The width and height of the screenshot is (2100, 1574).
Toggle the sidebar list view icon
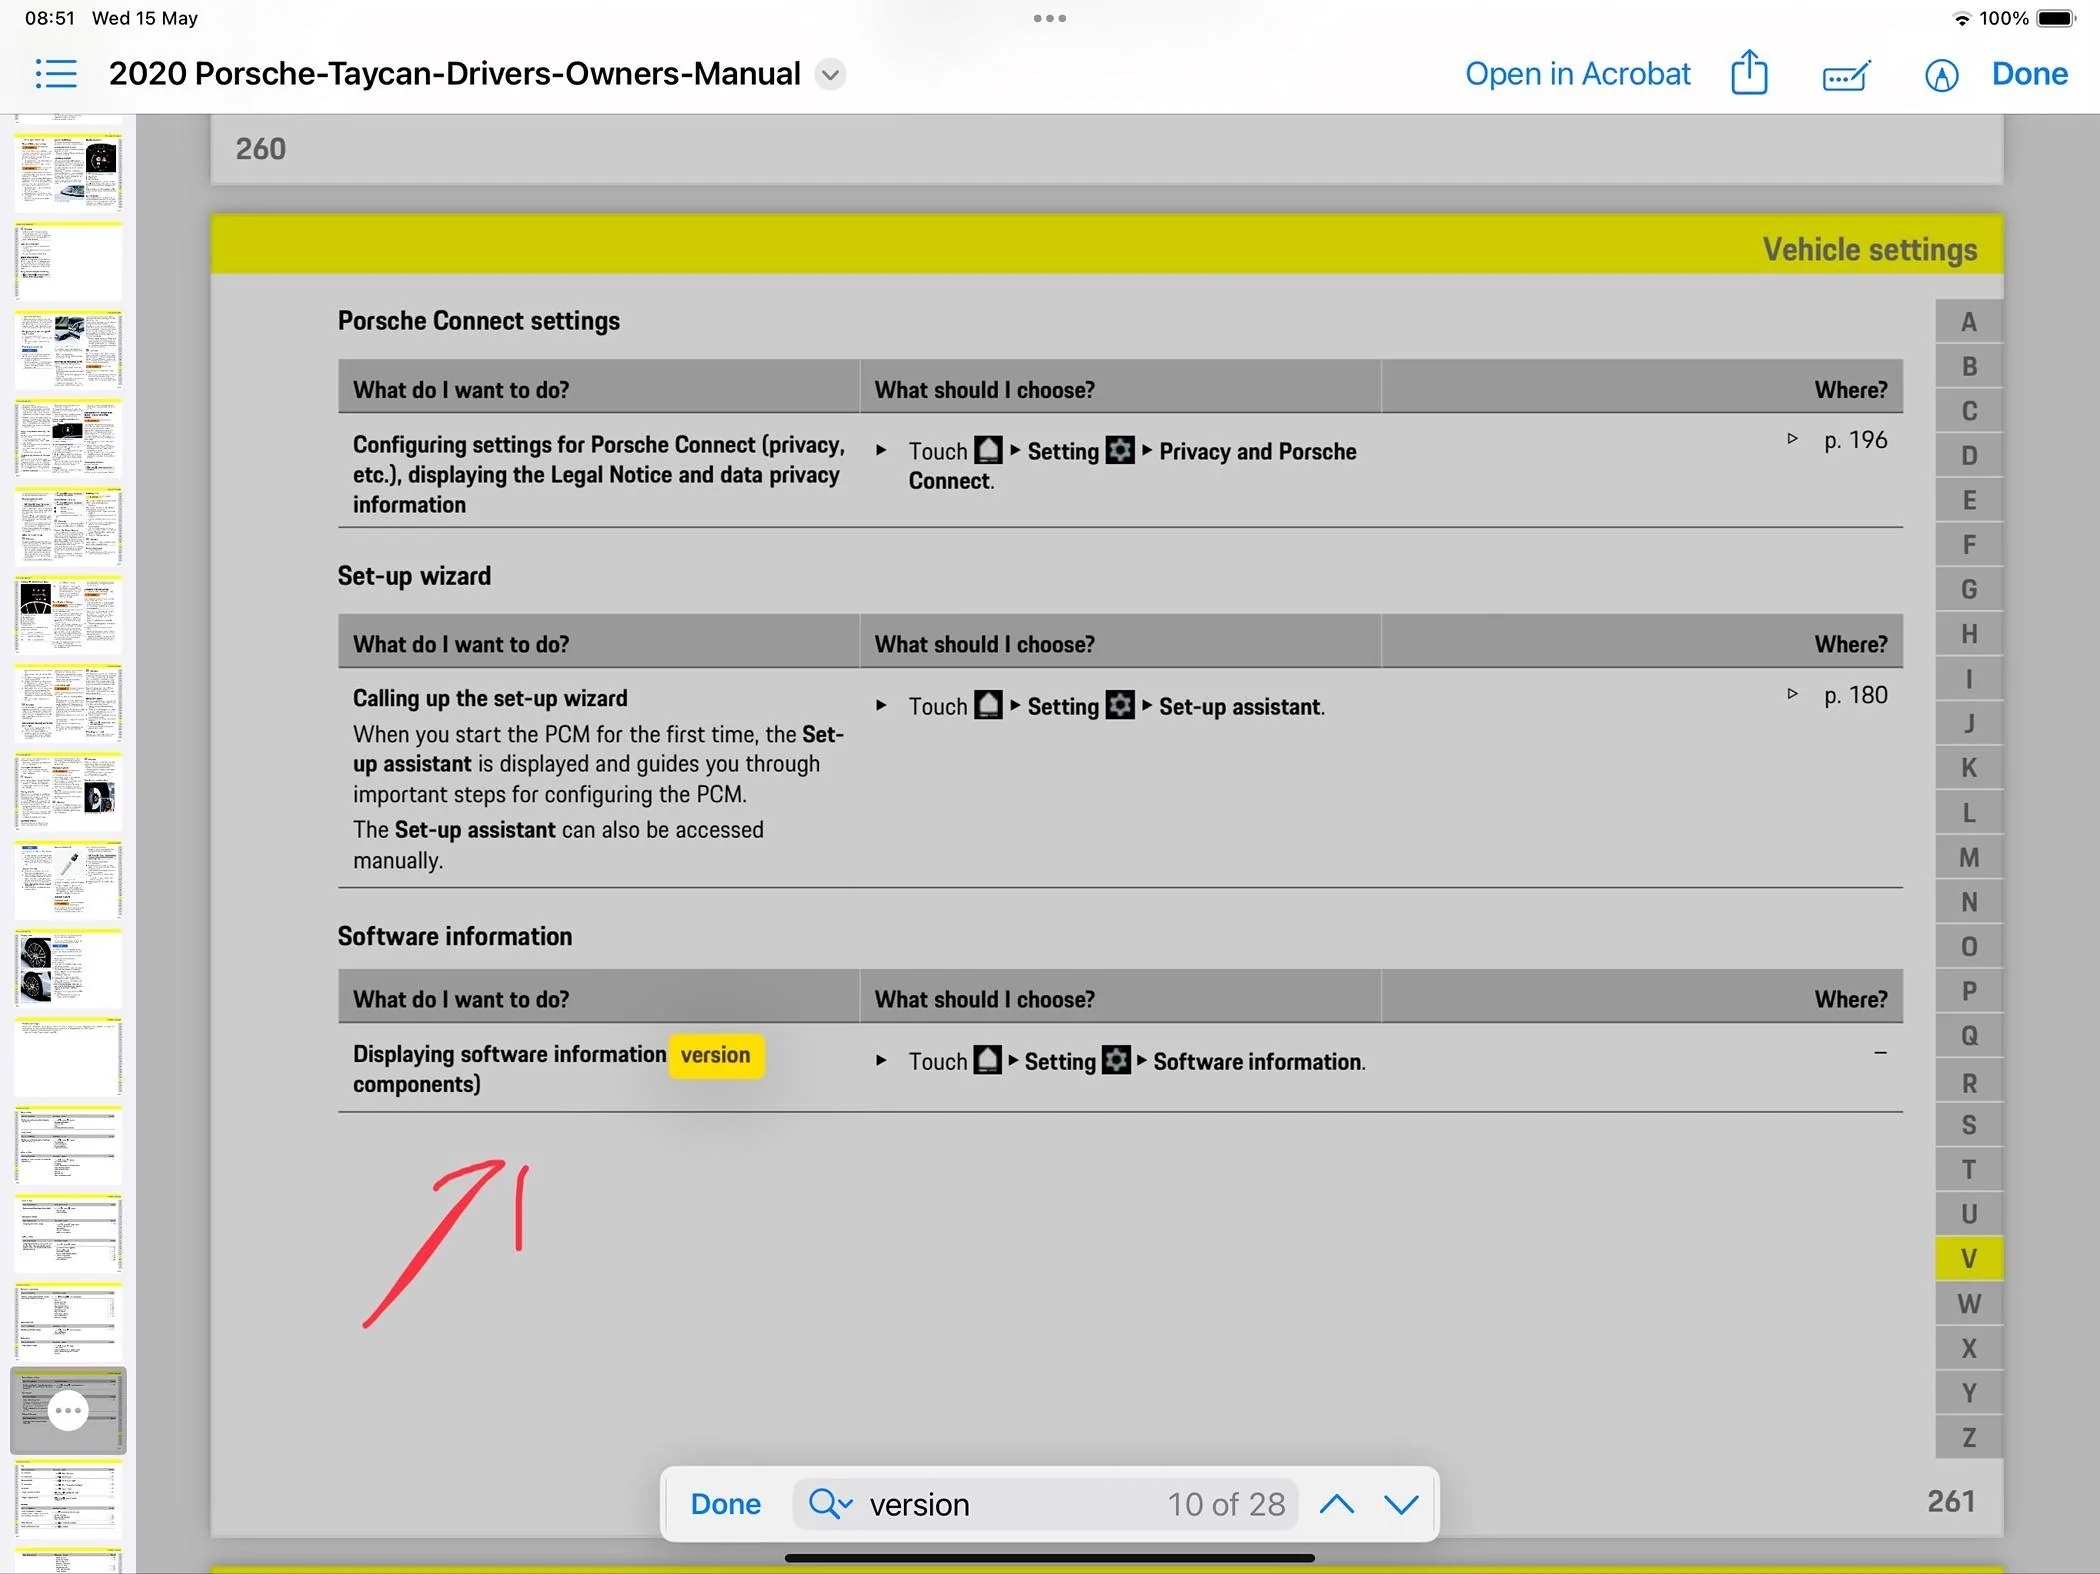click(56, 73)
